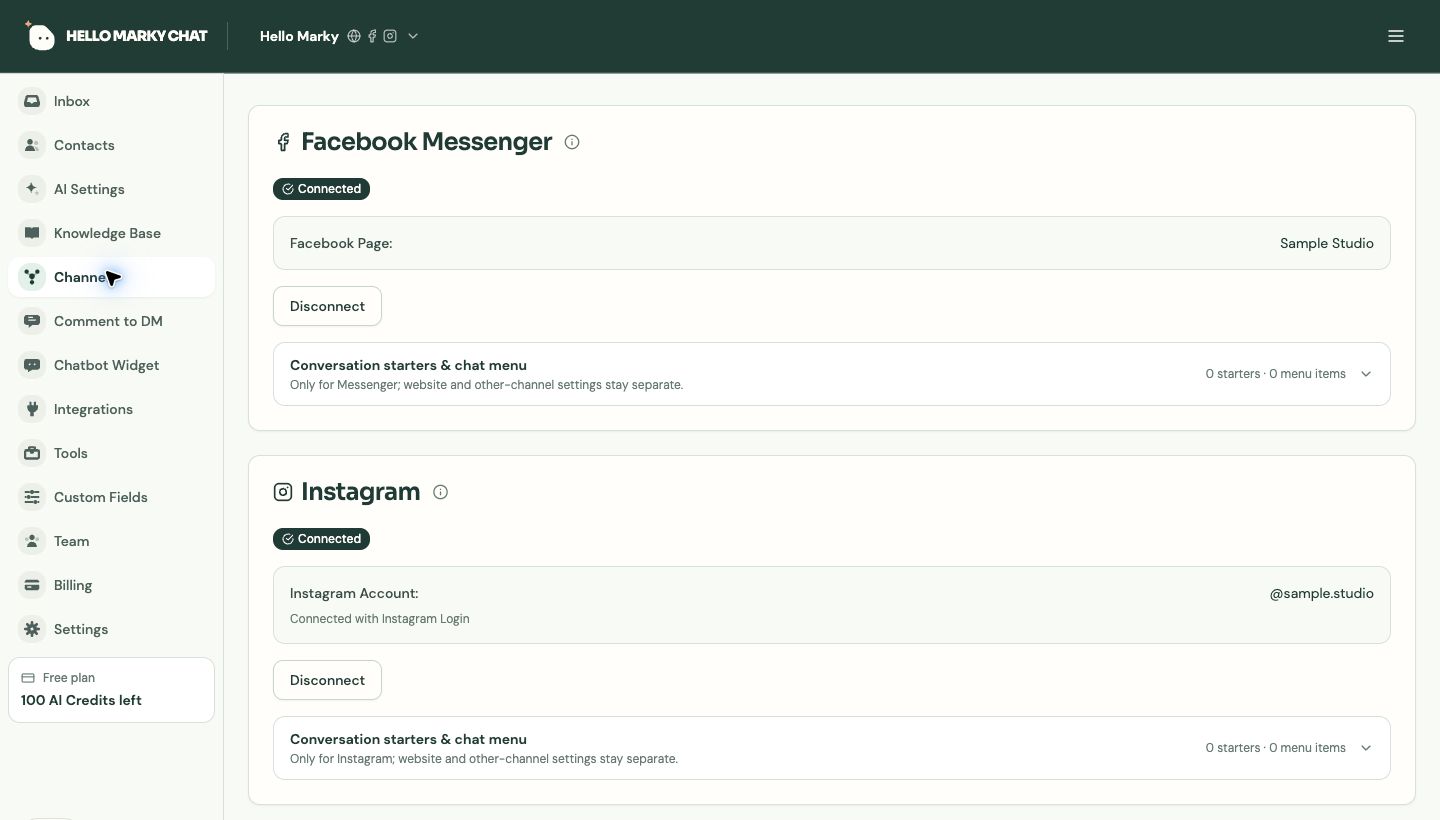The width and height of the screenshot is (1440, 820).
Task: Disconnect the Instagram account
Action: 327,680
